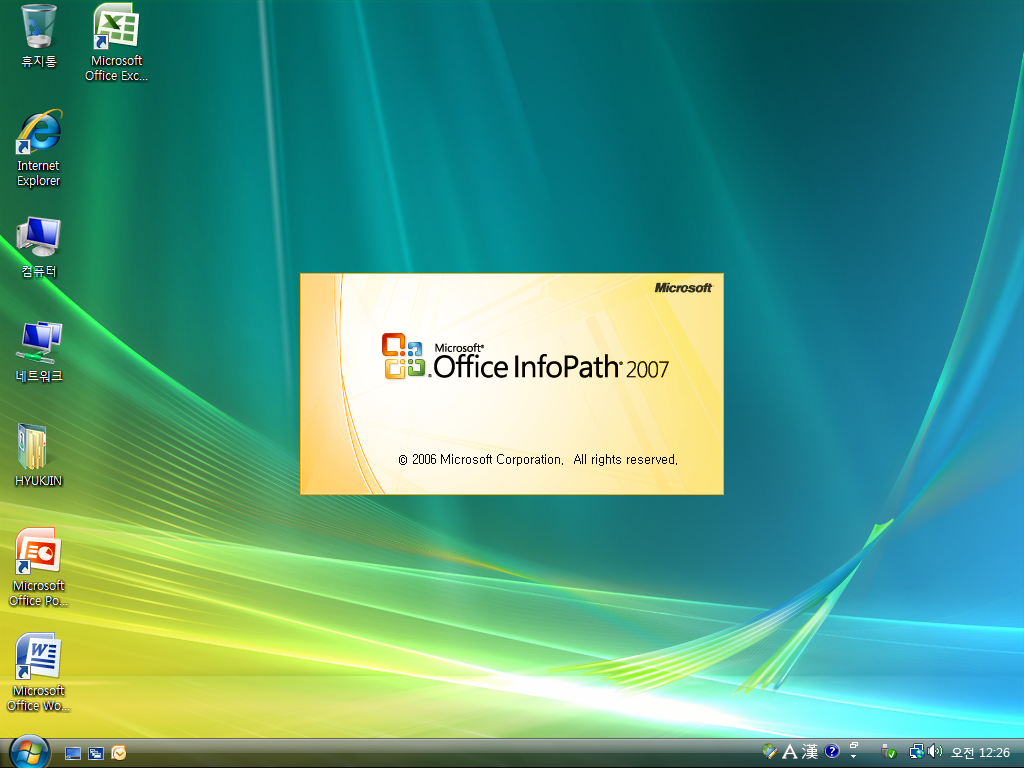Select the Computer (컴퓨터) desktop icon

[x=39, y=247]
